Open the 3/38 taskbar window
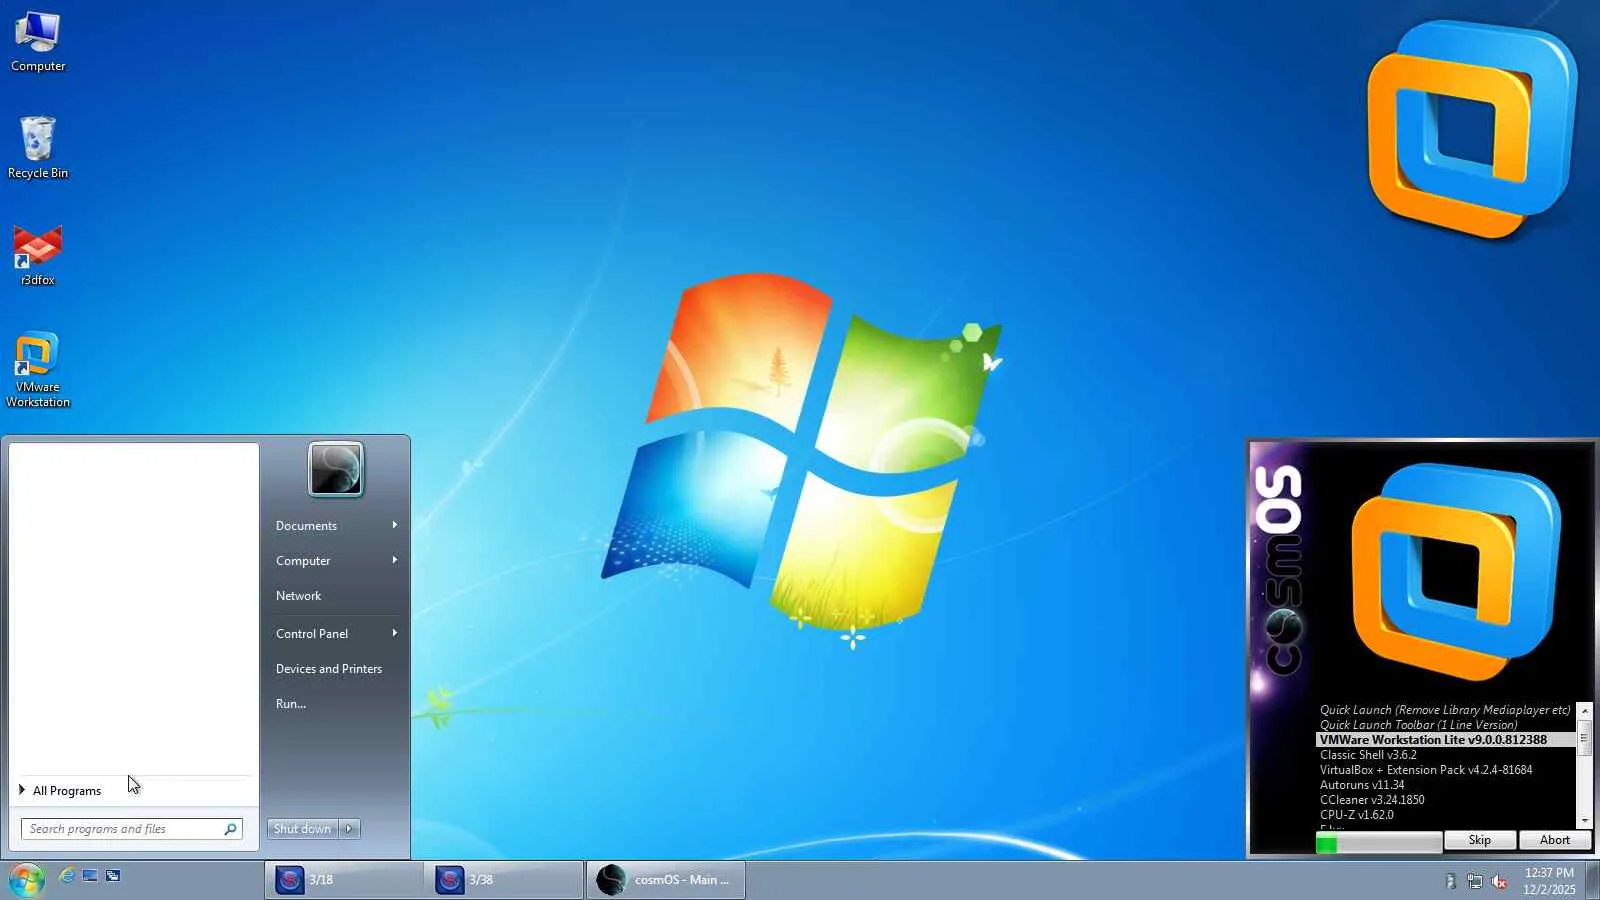 pos(504,880)
